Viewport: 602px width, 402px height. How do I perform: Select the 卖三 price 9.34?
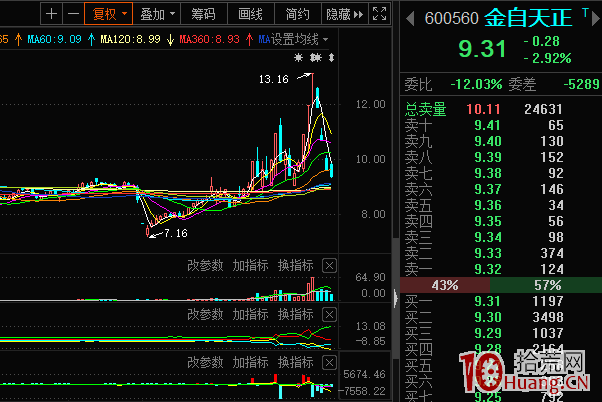point(488,237)
